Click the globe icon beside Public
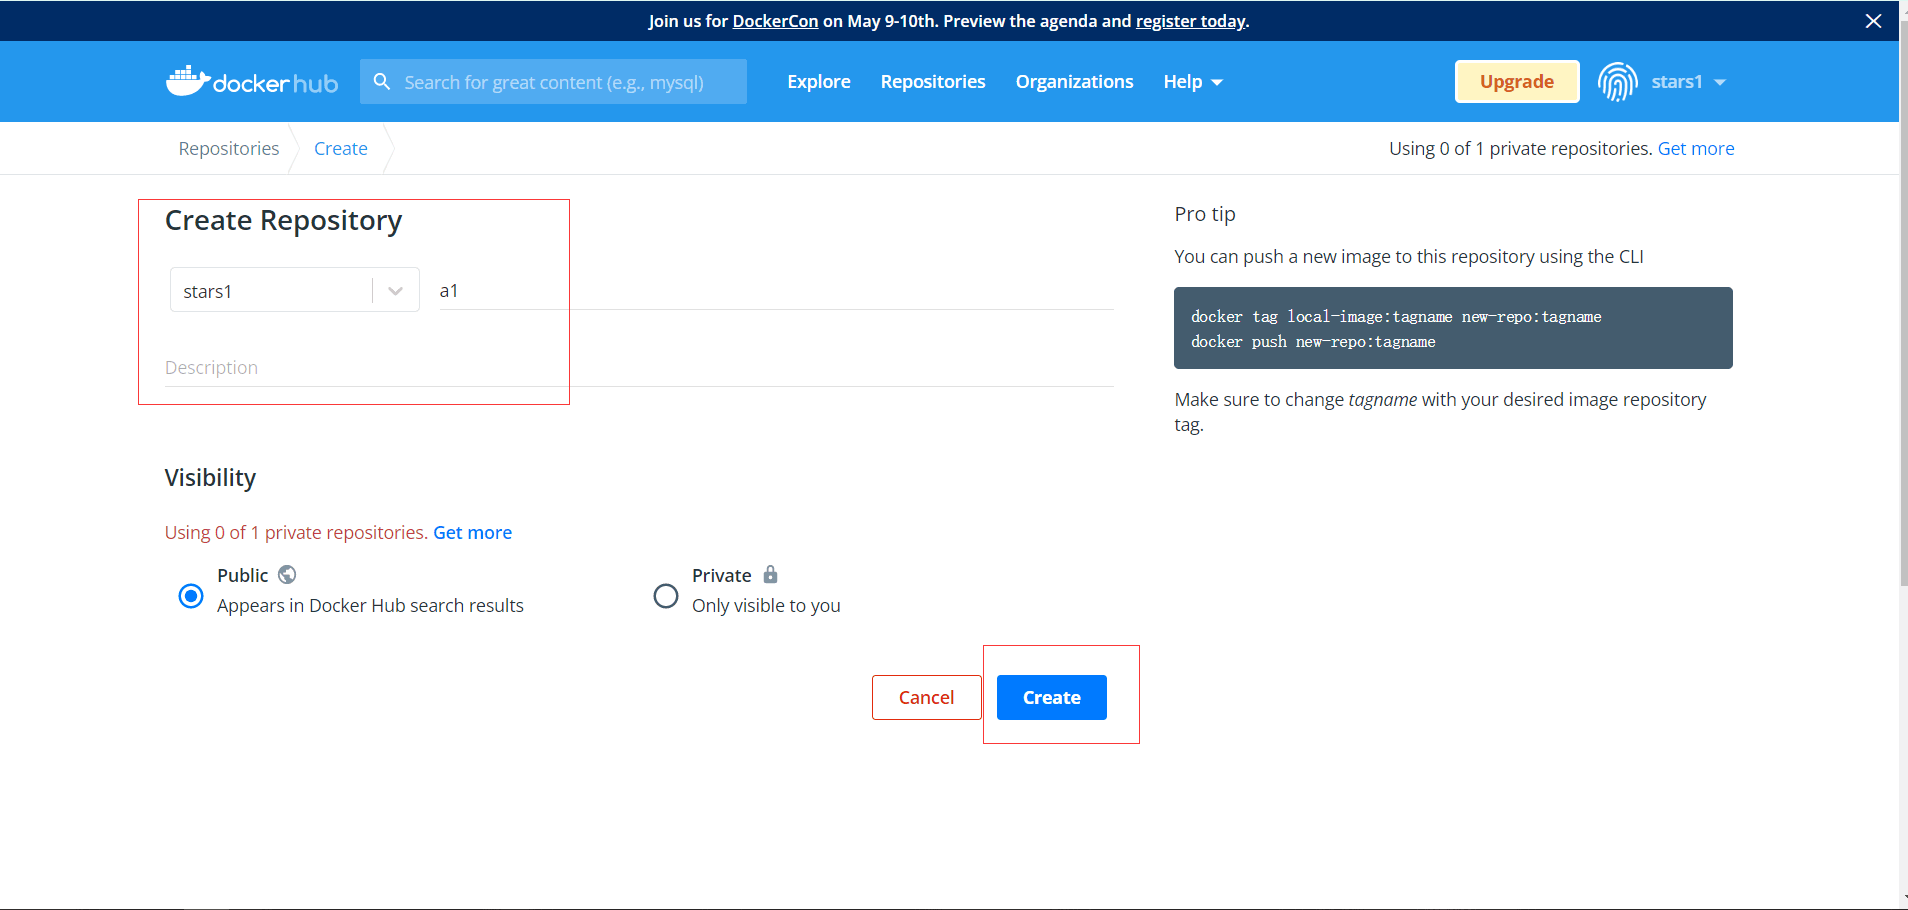The image size is (1908, 910). click(x=287, y=575)
